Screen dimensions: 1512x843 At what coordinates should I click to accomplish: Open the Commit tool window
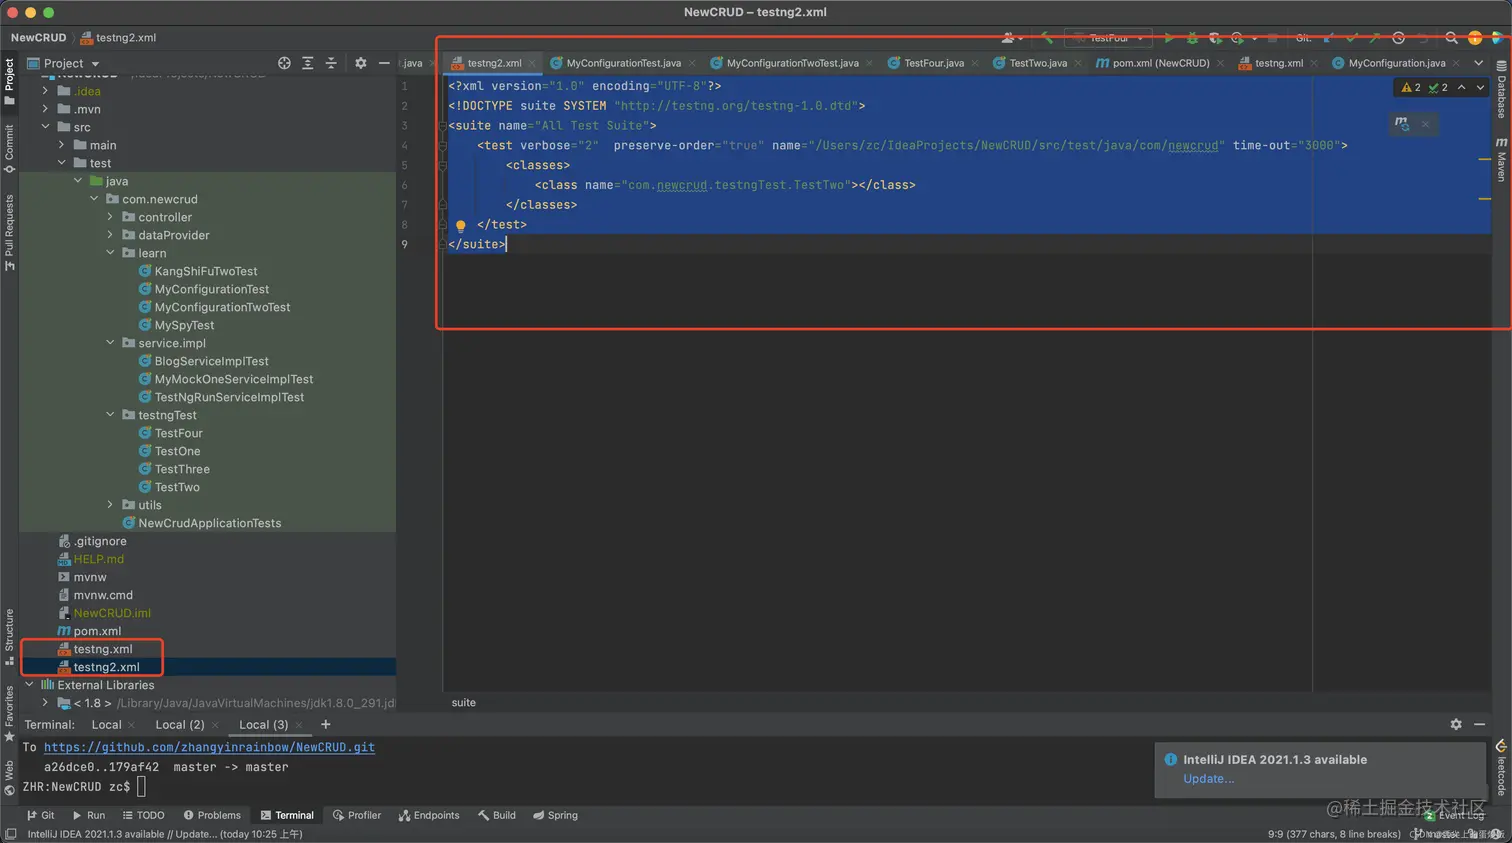coord(9,147)
